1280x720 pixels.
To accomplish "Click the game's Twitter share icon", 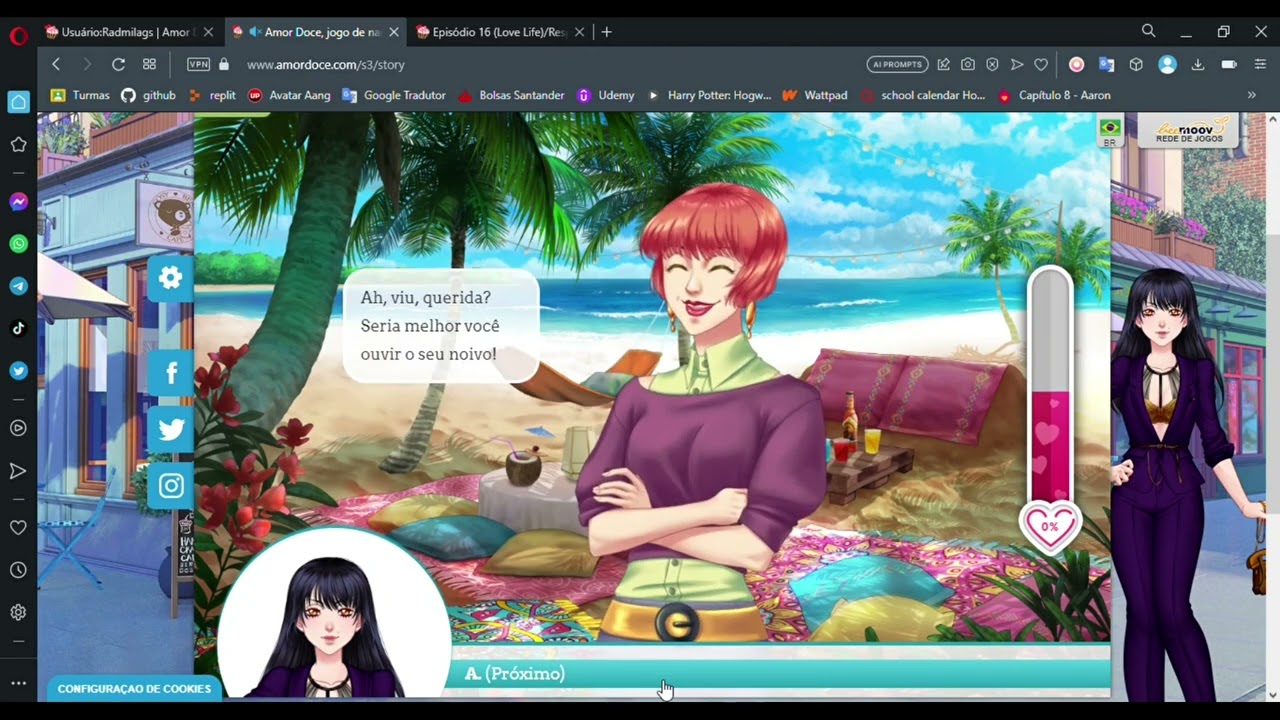I will [171, 430].
